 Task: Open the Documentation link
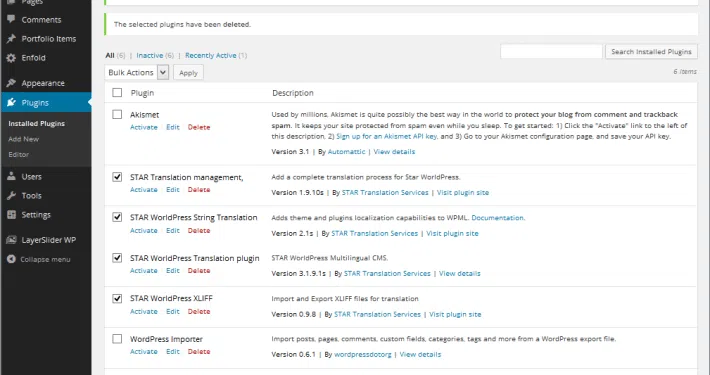pyautogui.click(x=498, y=218)
